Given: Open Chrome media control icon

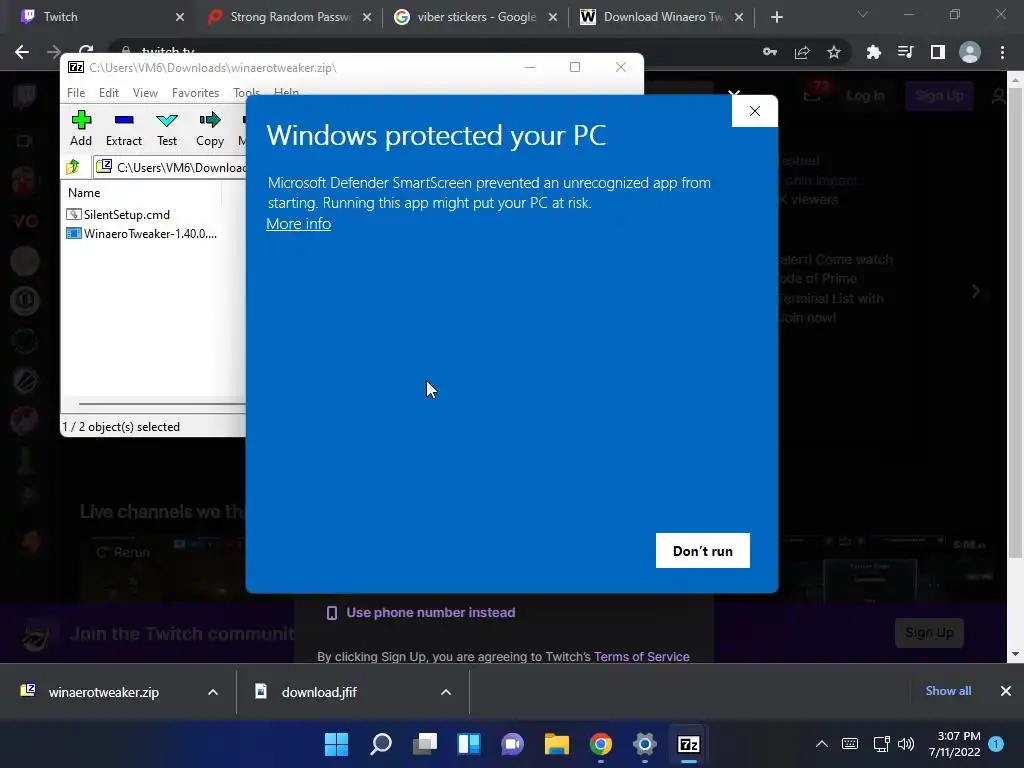Looking at the screenshot, I should 906,52.
